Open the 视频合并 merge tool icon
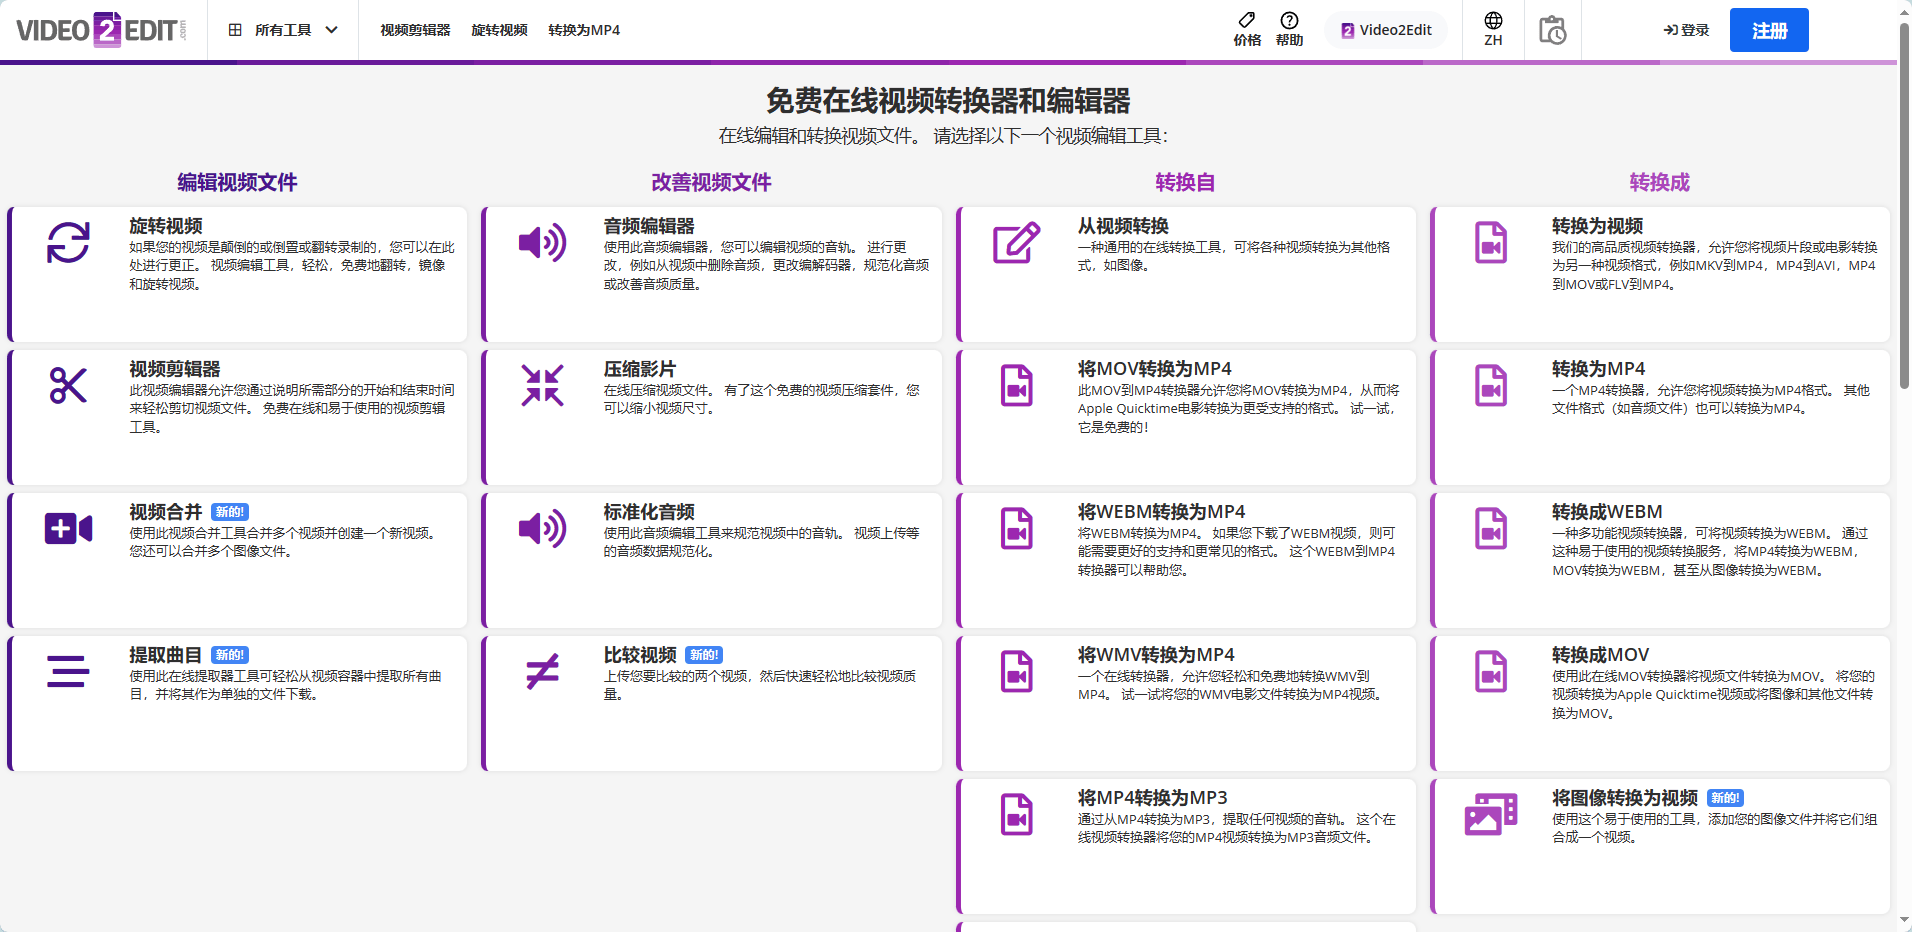Screen dimensions: 1912x932 [66, 527]
